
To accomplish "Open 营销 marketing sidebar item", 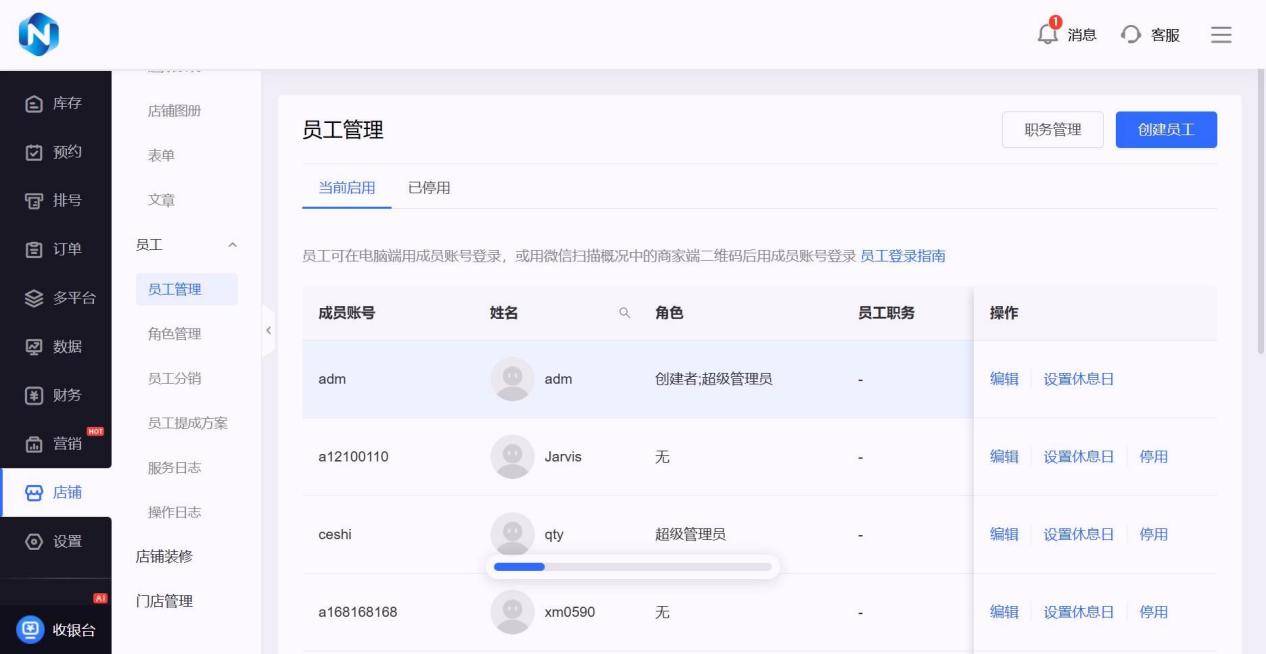I will click(x=55, y=444).
